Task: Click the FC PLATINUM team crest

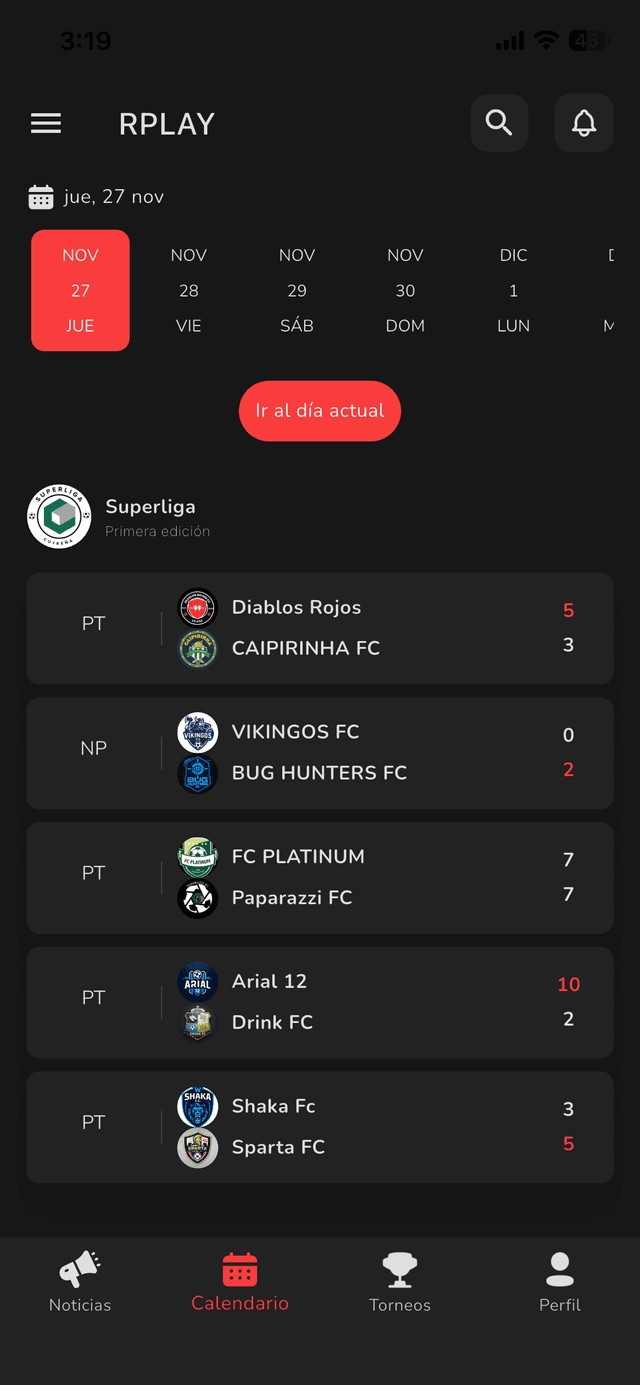Action: [197, 857]
